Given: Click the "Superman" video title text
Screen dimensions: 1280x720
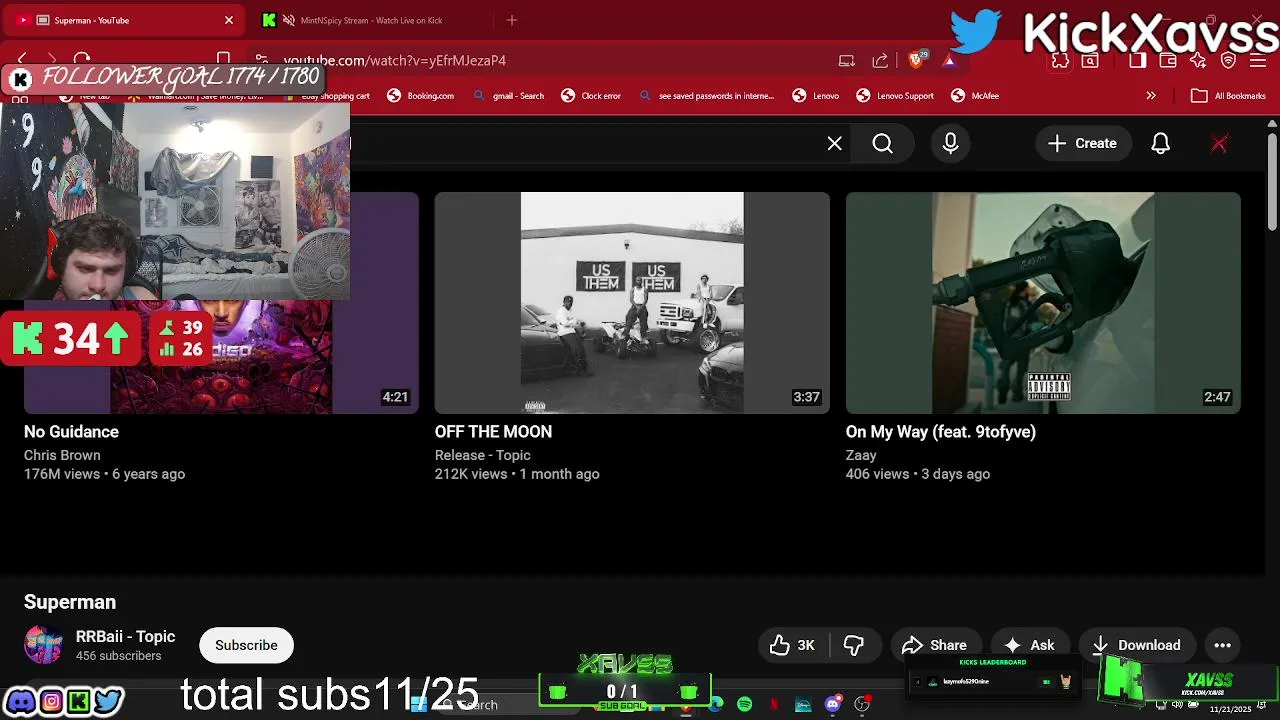Looking at the screenshot, I should click(x=70, y=602).
